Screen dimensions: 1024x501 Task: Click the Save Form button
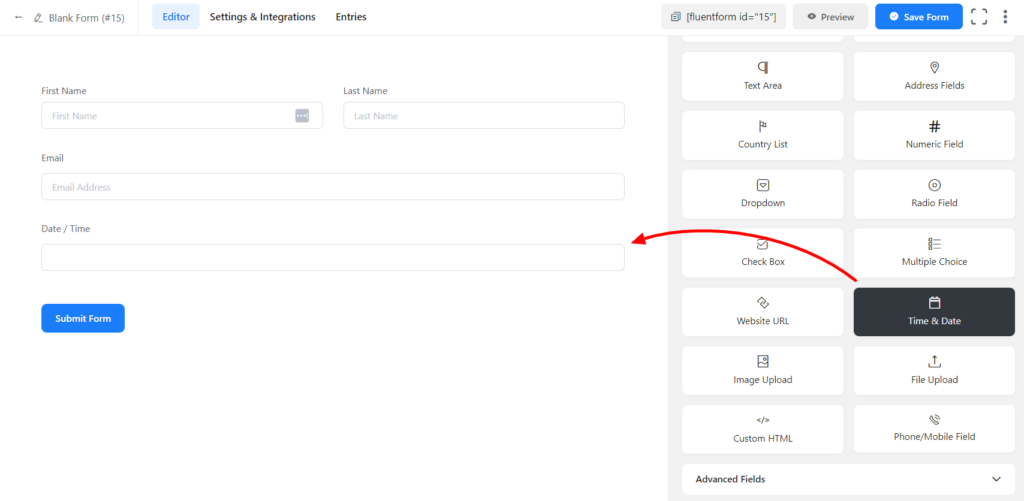918,17
